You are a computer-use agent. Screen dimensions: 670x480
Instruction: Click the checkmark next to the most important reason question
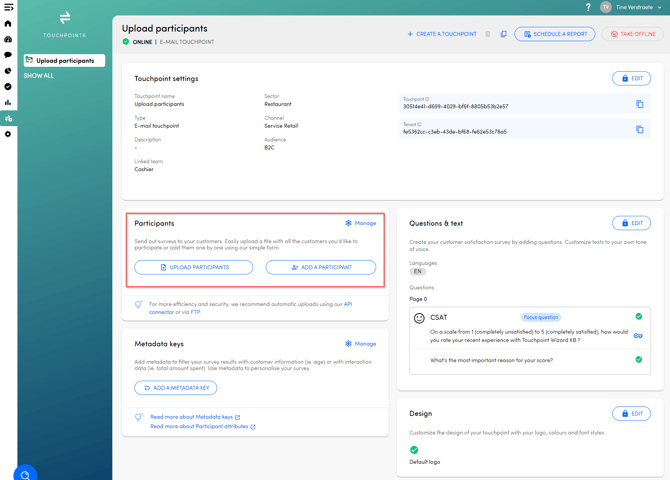pos(638,360)
